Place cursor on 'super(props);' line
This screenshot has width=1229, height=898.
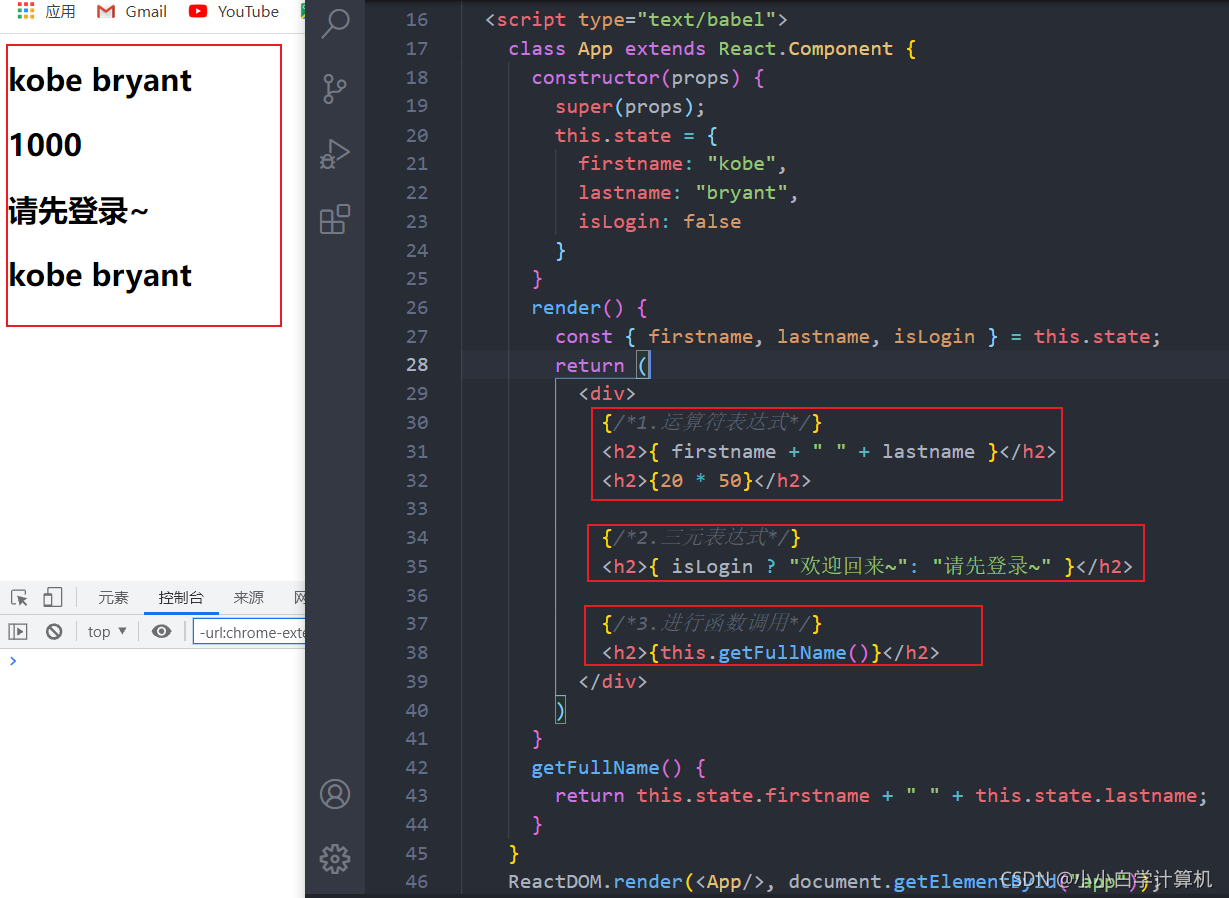coord(631,107)
